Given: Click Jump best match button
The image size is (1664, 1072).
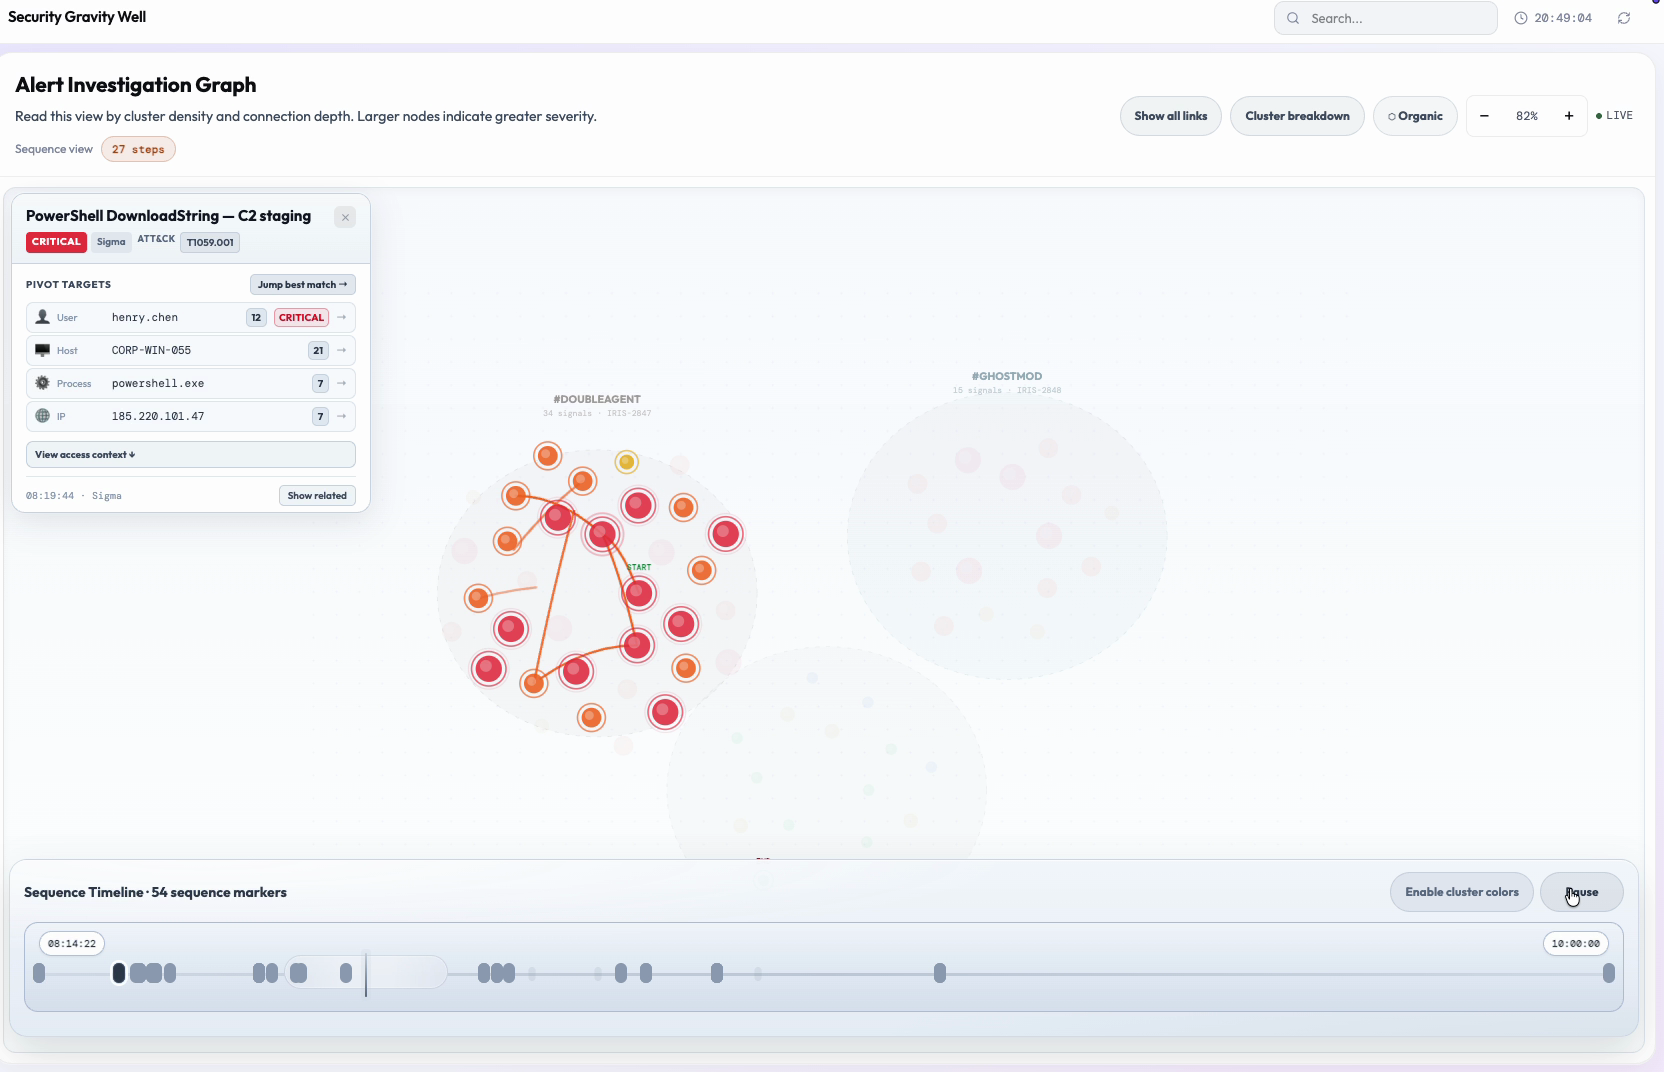Looking at the screenshot, I should pyautogui.click(x=303, y=285).
